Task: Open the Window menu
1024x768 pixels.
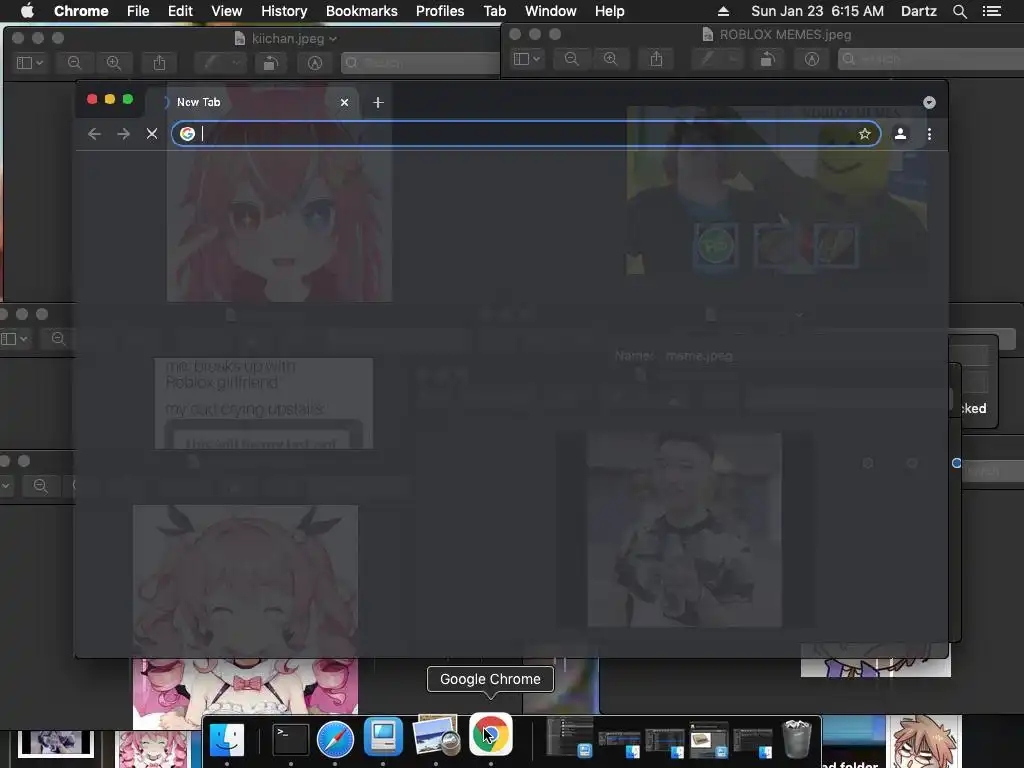Action: [x=551, y=11]
